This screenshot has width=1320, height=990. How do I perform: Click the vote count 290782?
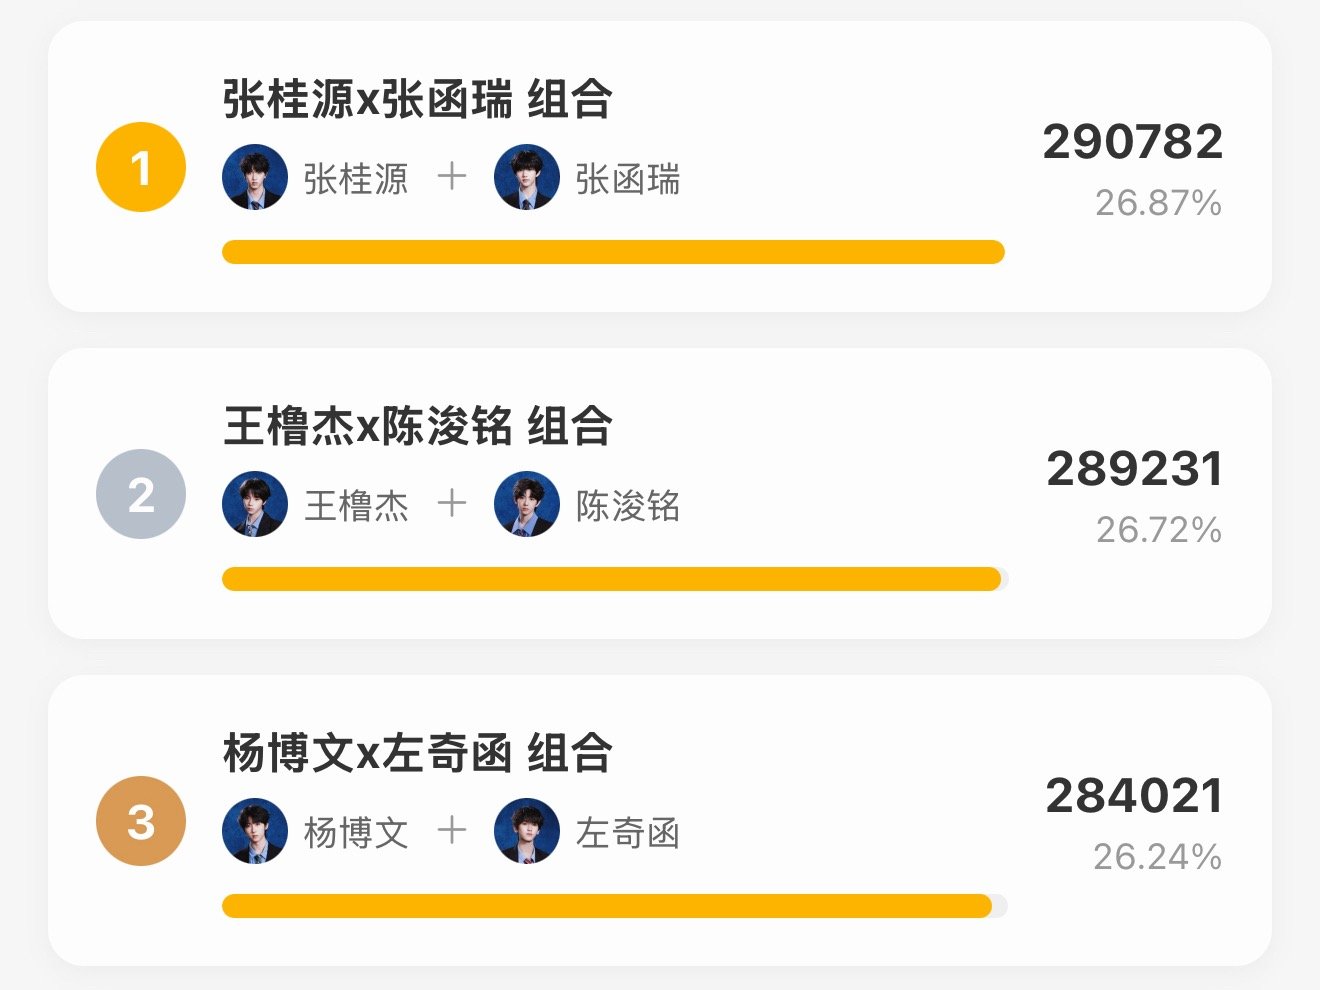coord(1133,142)
